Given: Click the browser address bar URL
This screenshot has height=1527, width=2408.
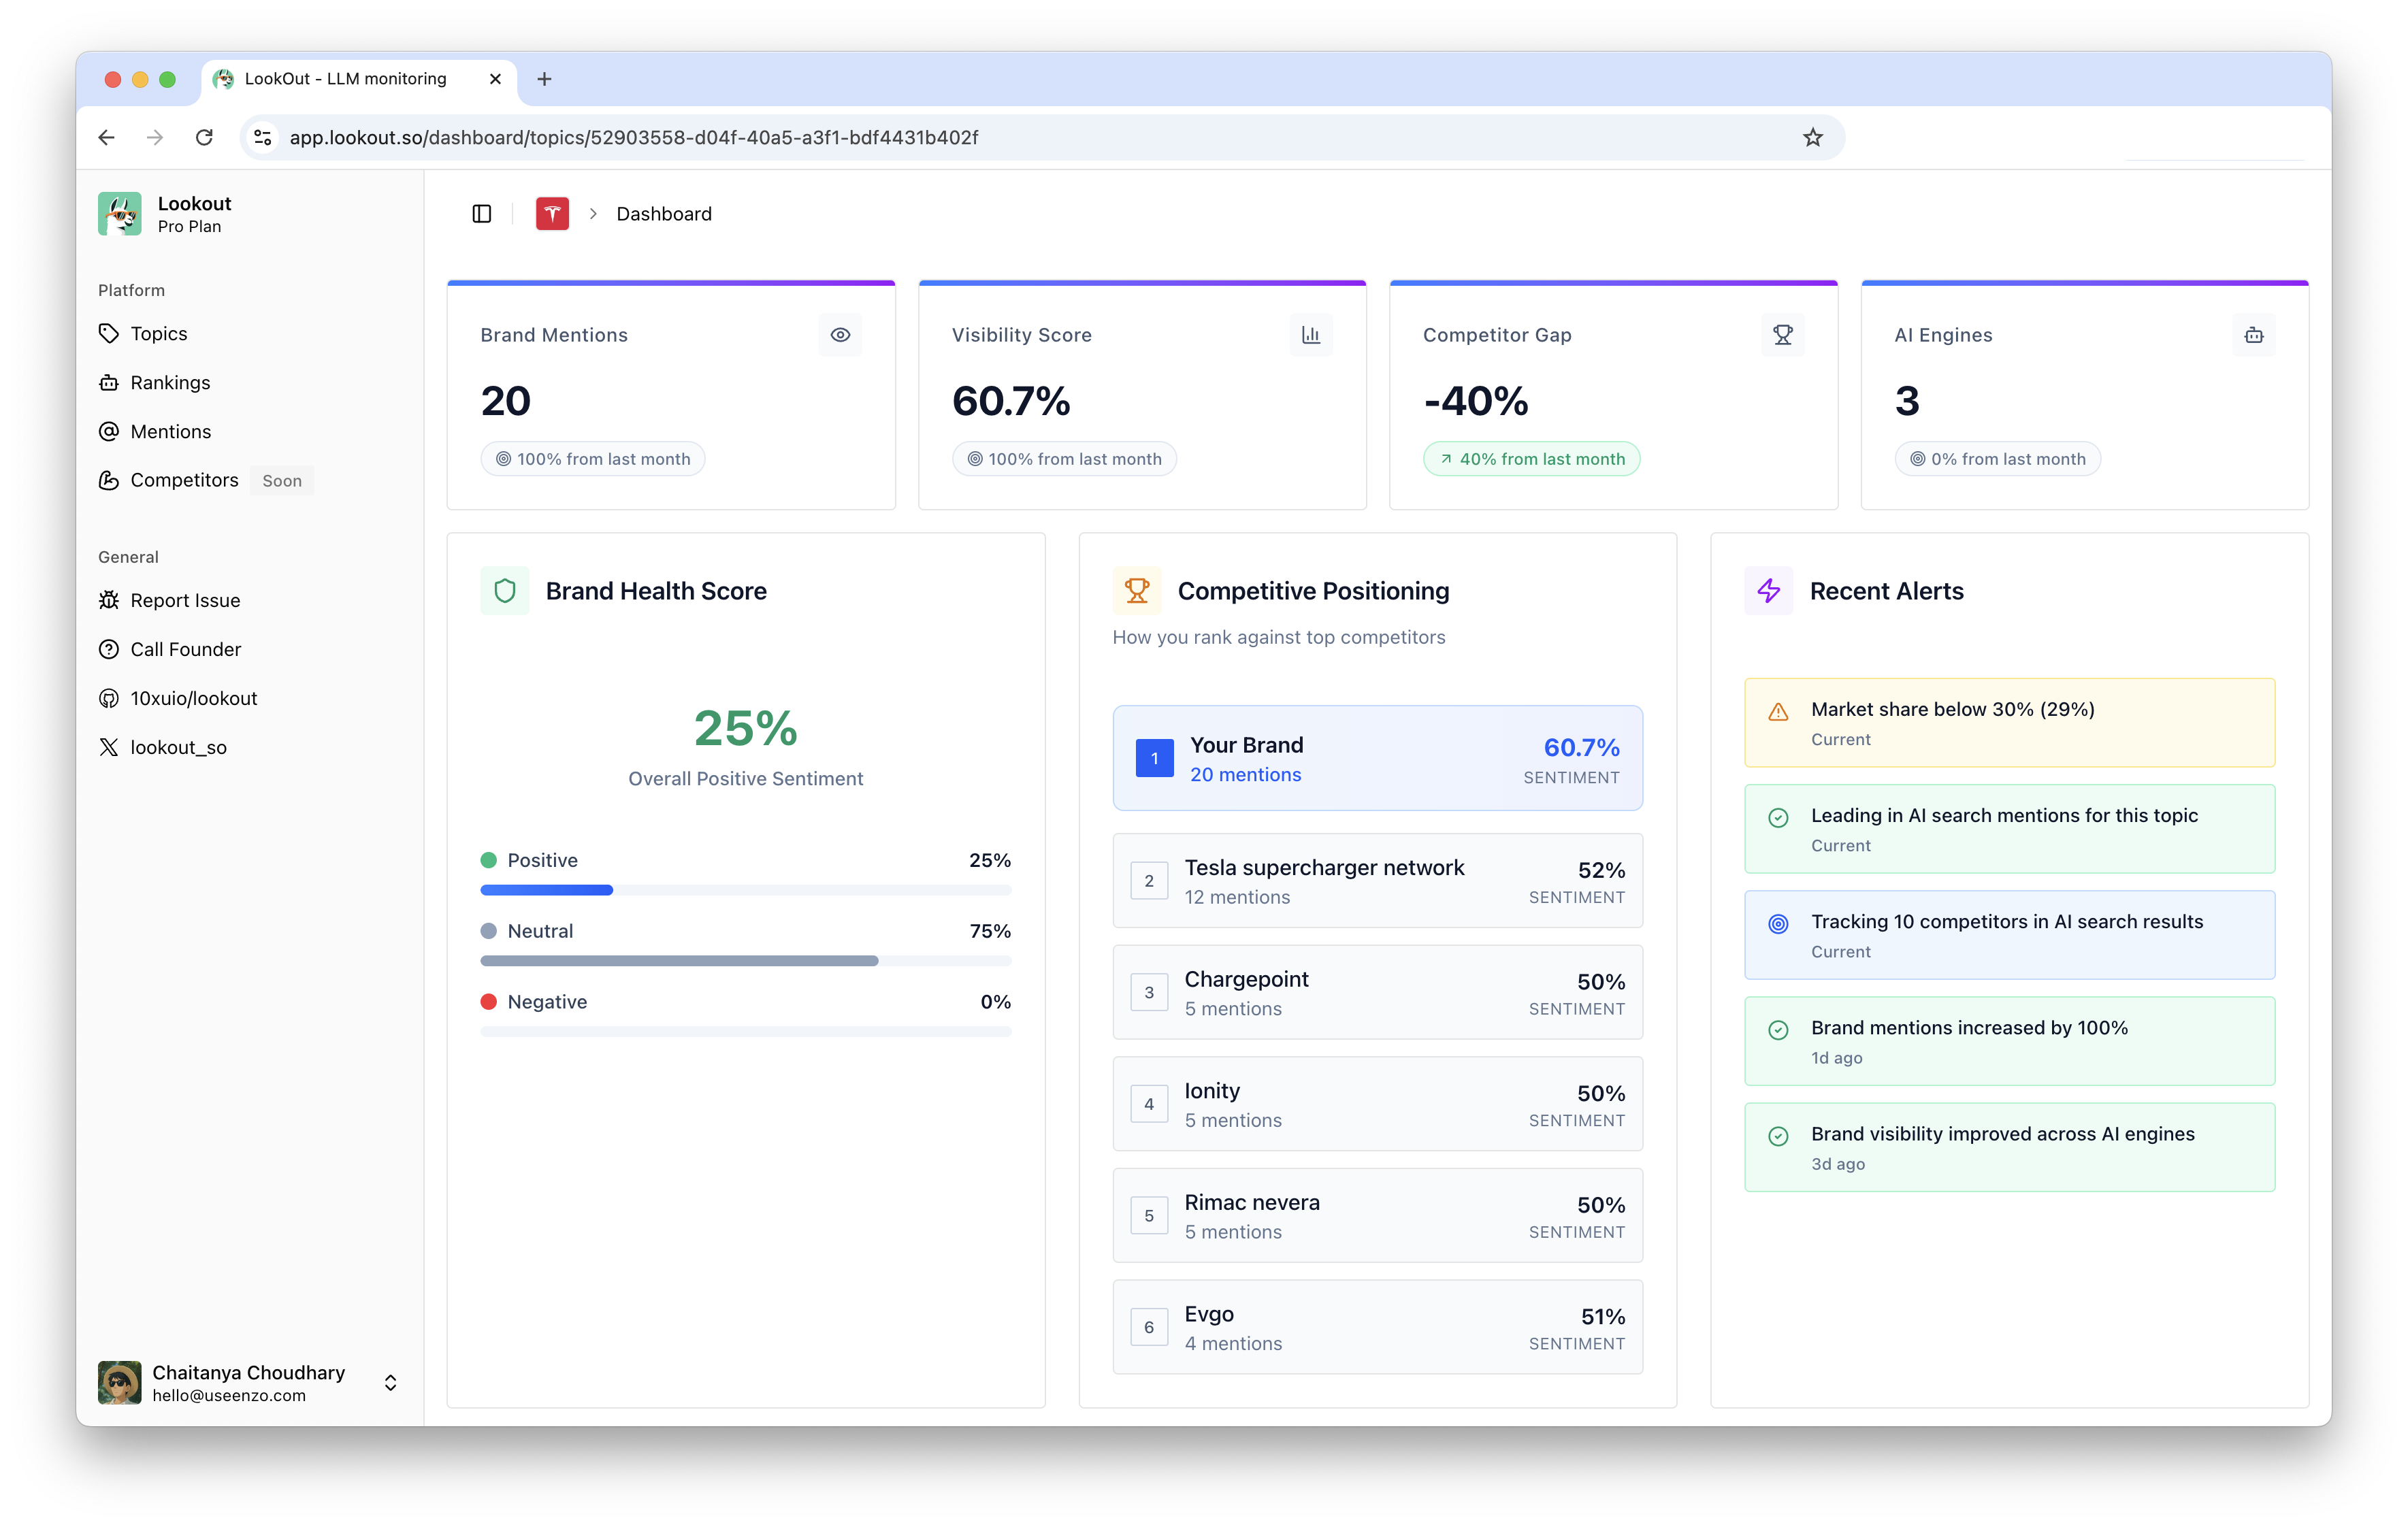Looking at the screenshot, I should (634, 138).
